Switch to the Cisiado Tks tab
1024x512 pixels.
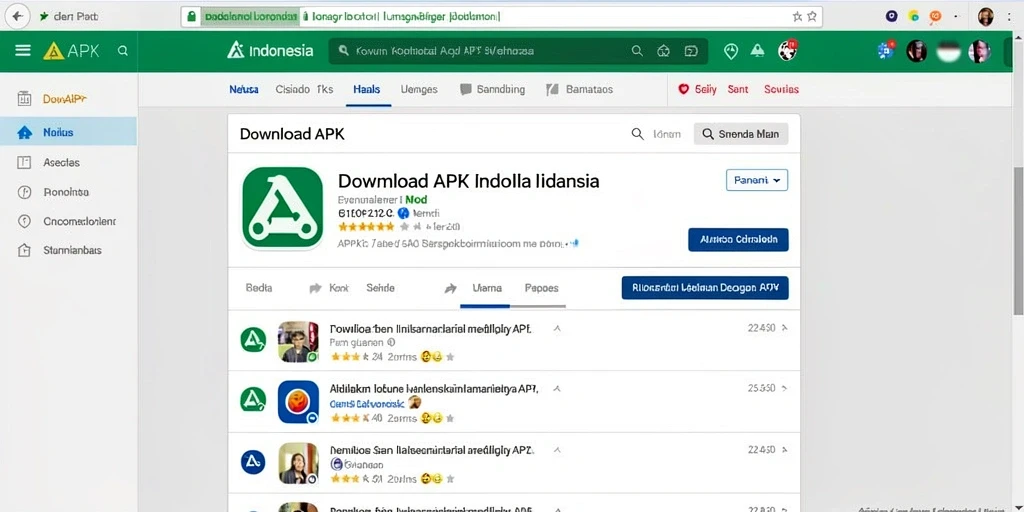point(304,89)
